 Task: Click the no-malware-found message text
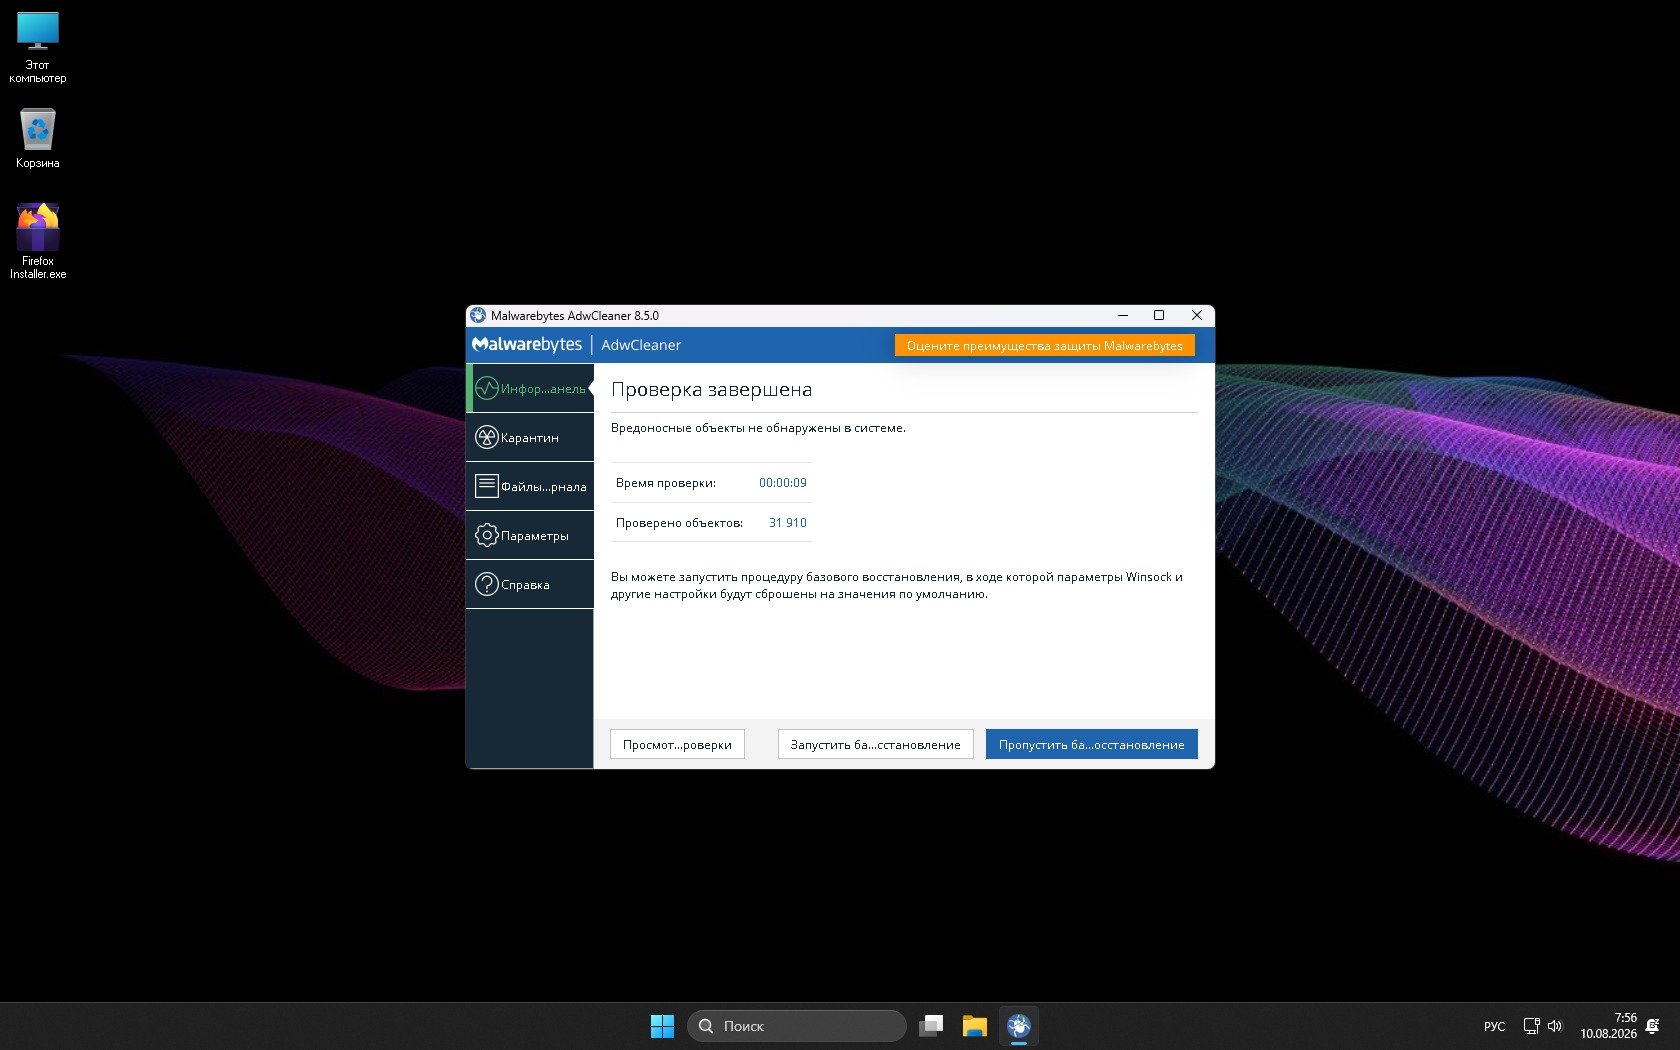[x=758, y=428]
